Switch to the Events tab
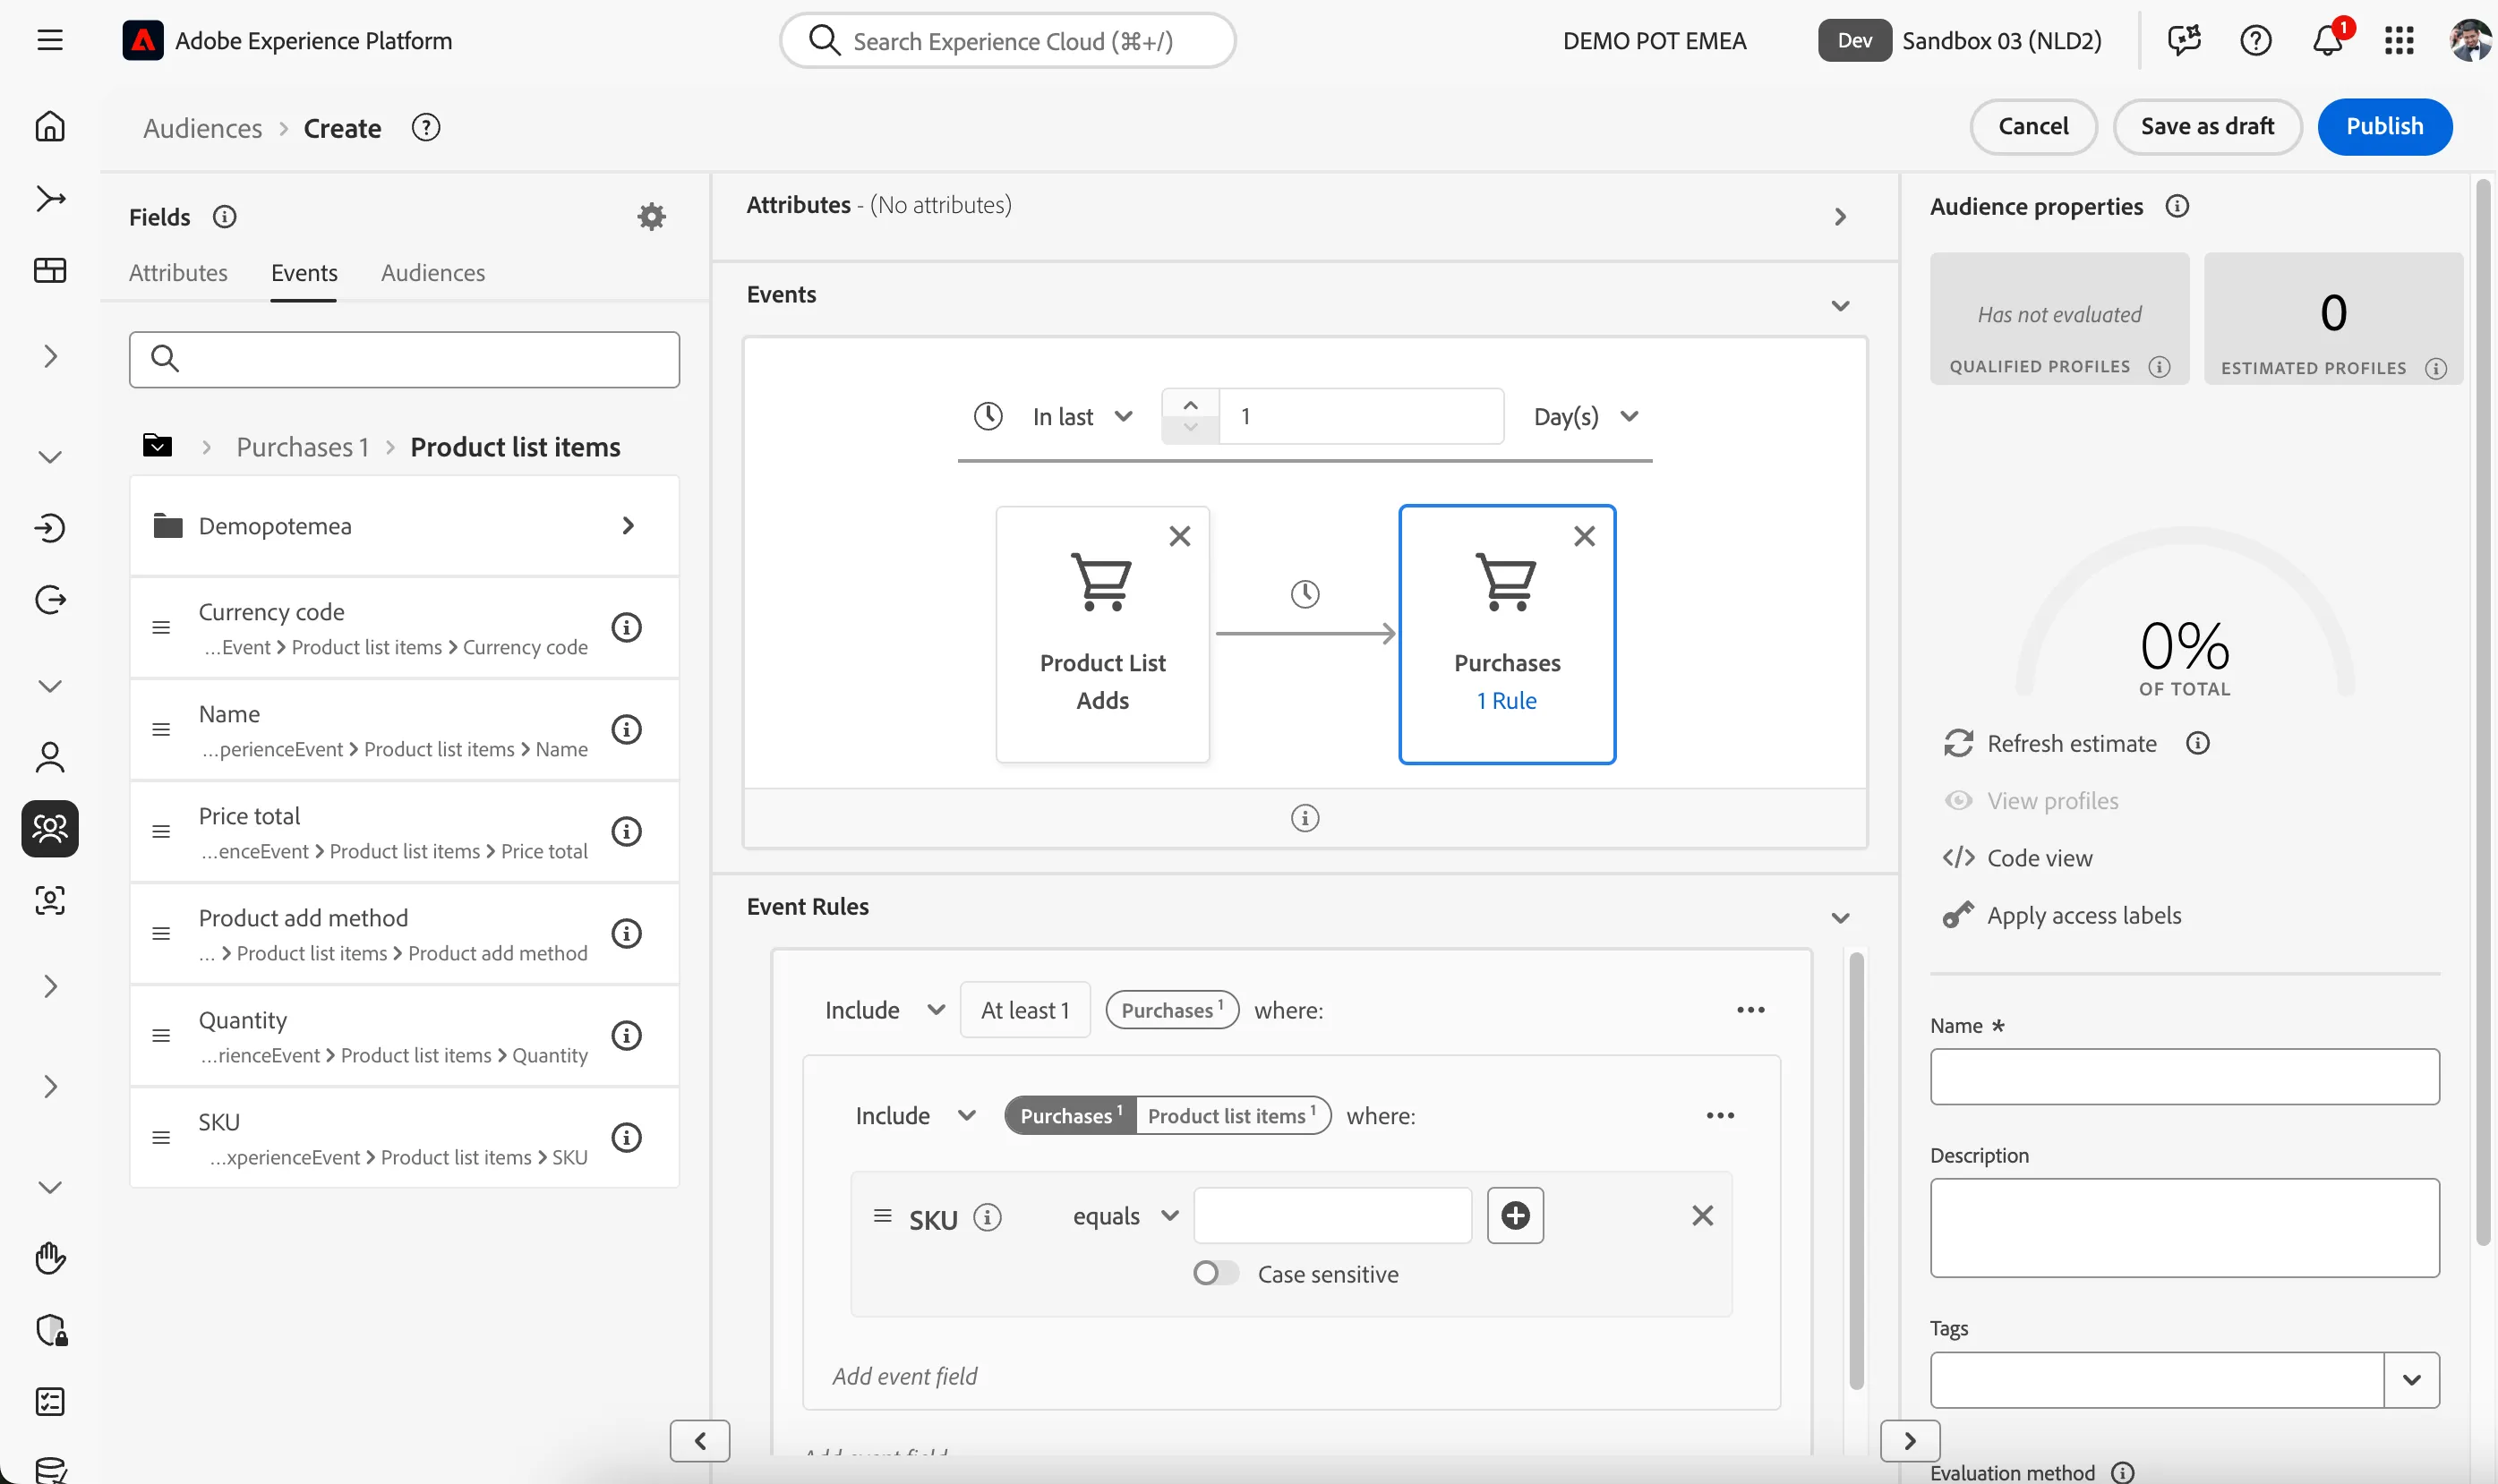Screen dimensions: 2498x1484 coord(304,273)
